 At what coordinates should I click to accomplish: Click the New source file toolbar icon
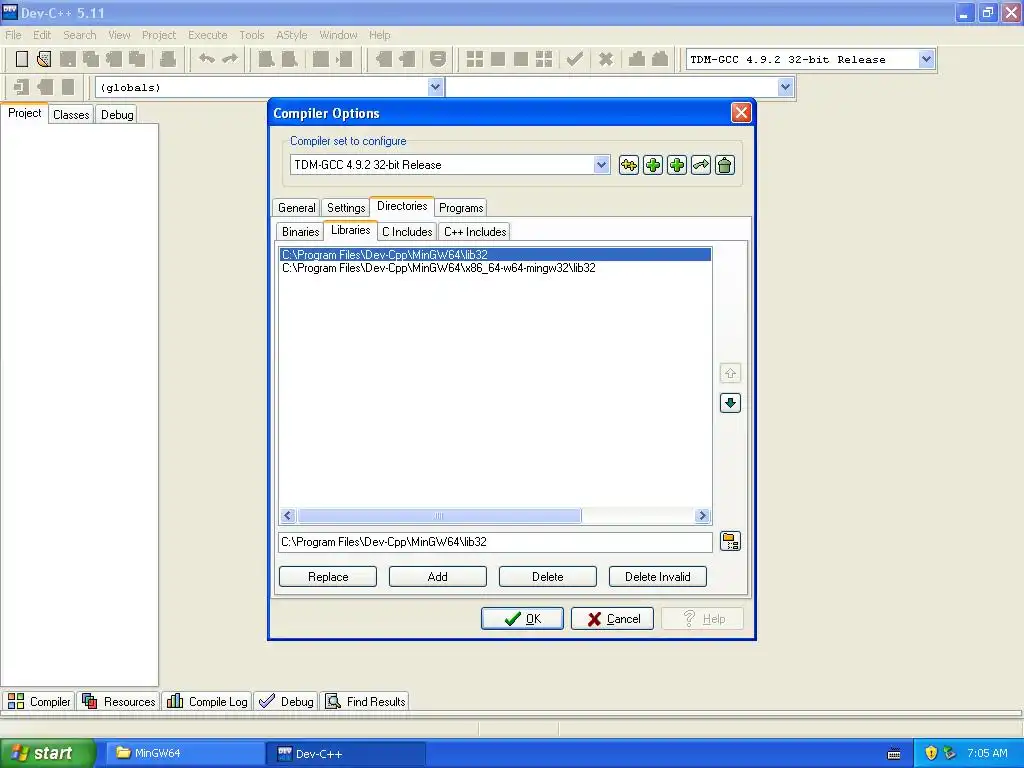(x=22, y=59)
